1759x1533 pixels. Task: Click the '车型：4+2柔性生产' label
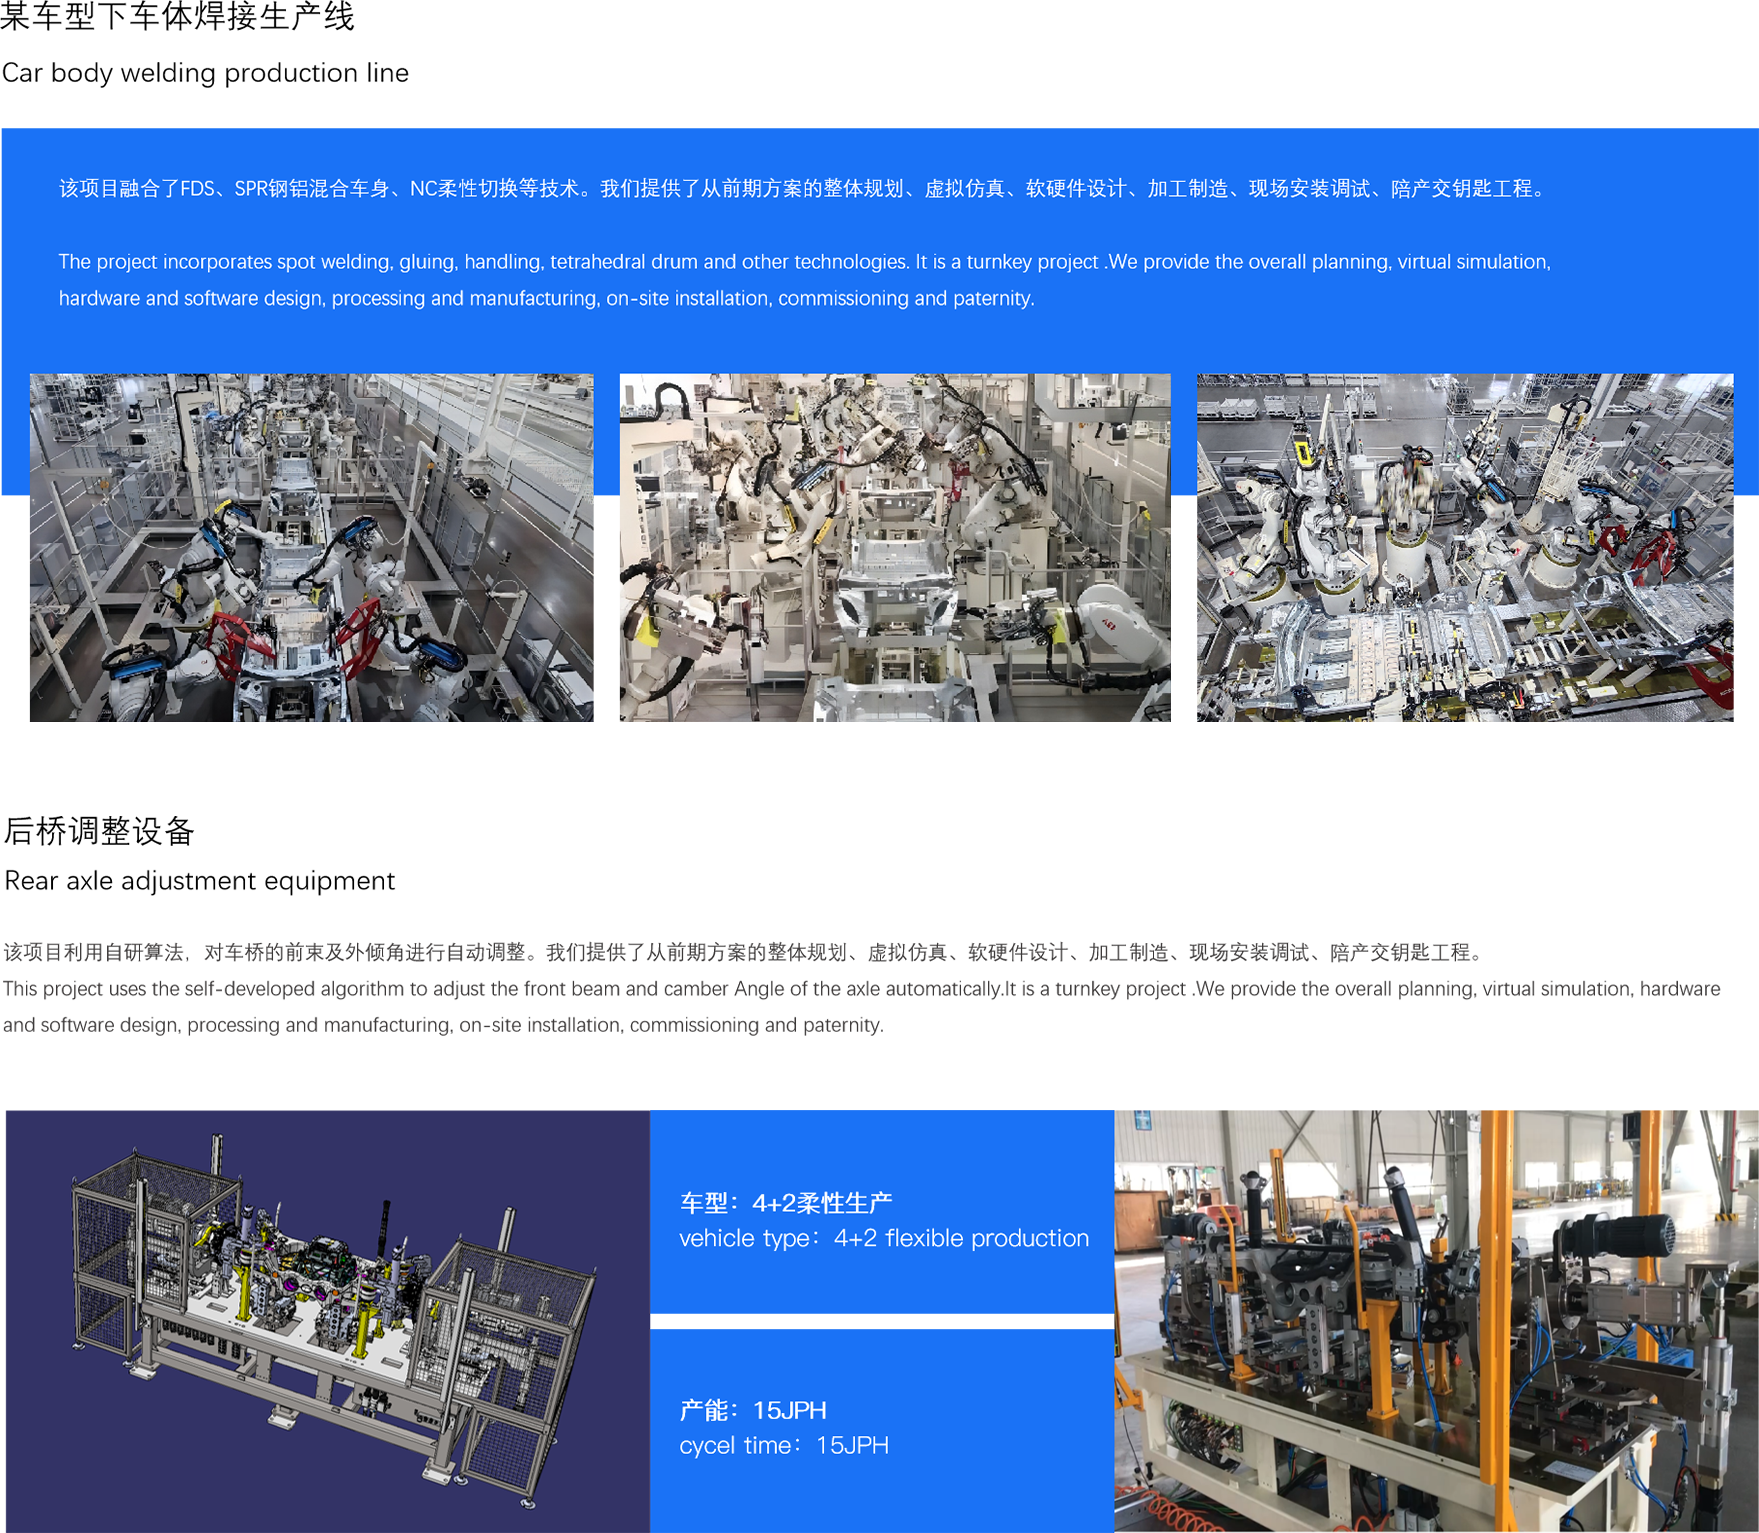[785, 1202]
